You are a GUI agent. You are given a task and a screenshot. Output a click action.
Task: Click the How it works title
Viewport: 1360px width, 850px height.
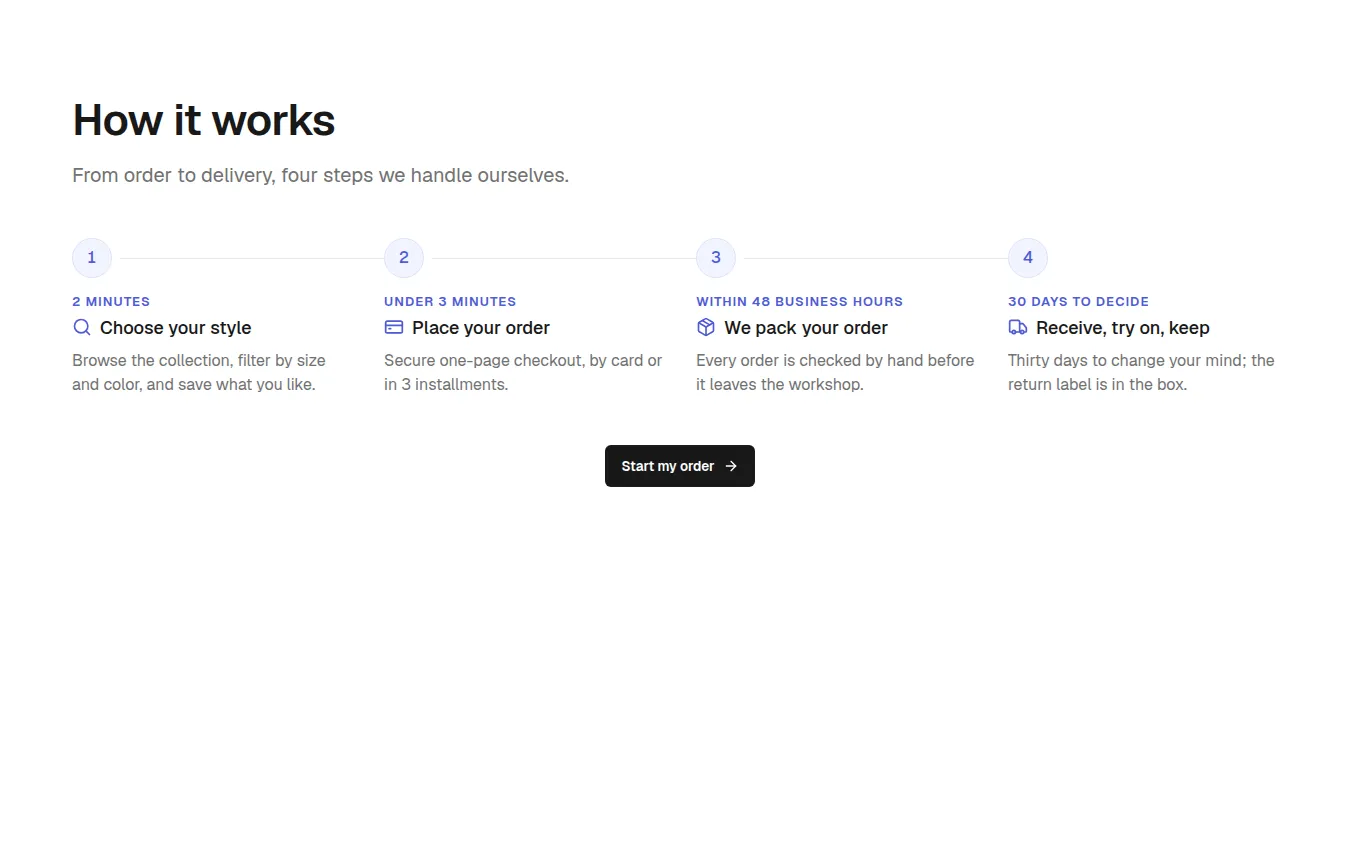click(x=204, y=120)
